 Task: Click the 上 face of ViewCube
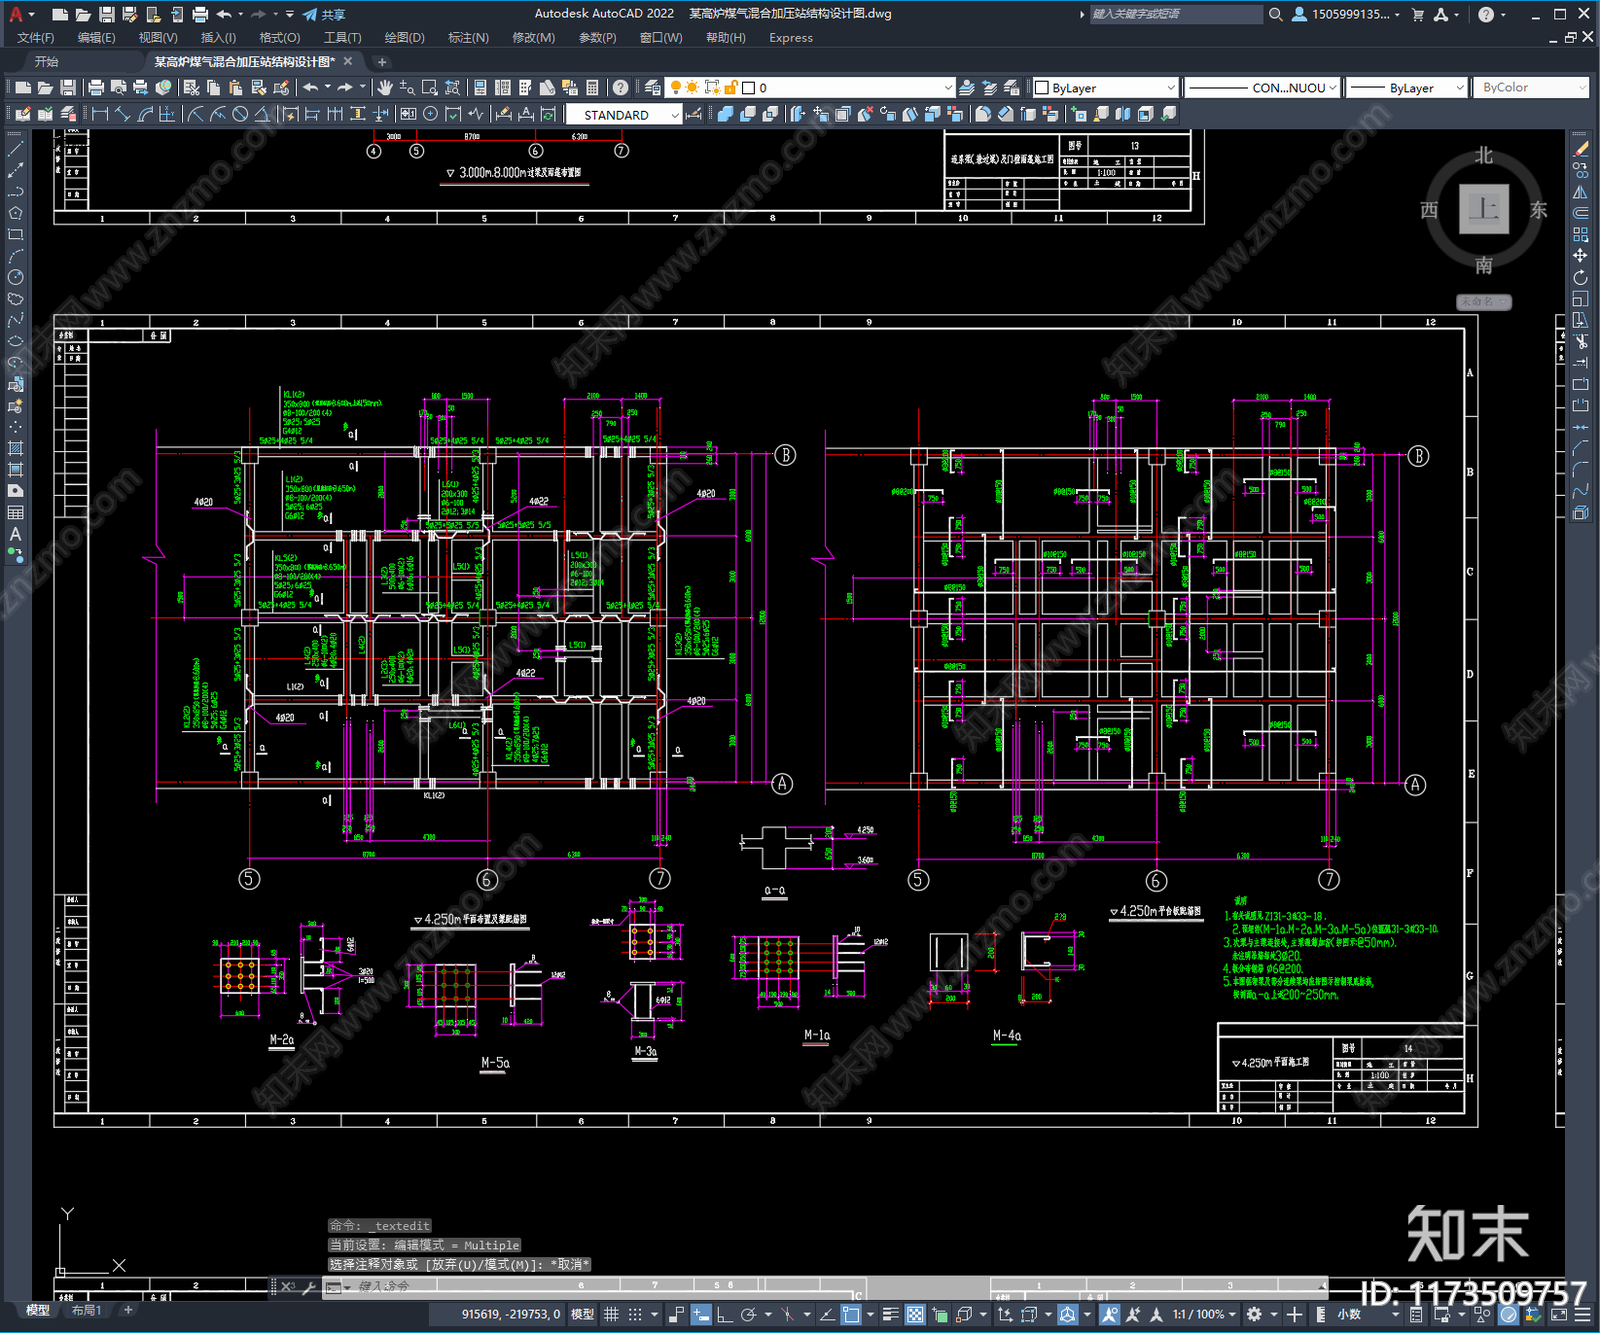click(1483, 209)
